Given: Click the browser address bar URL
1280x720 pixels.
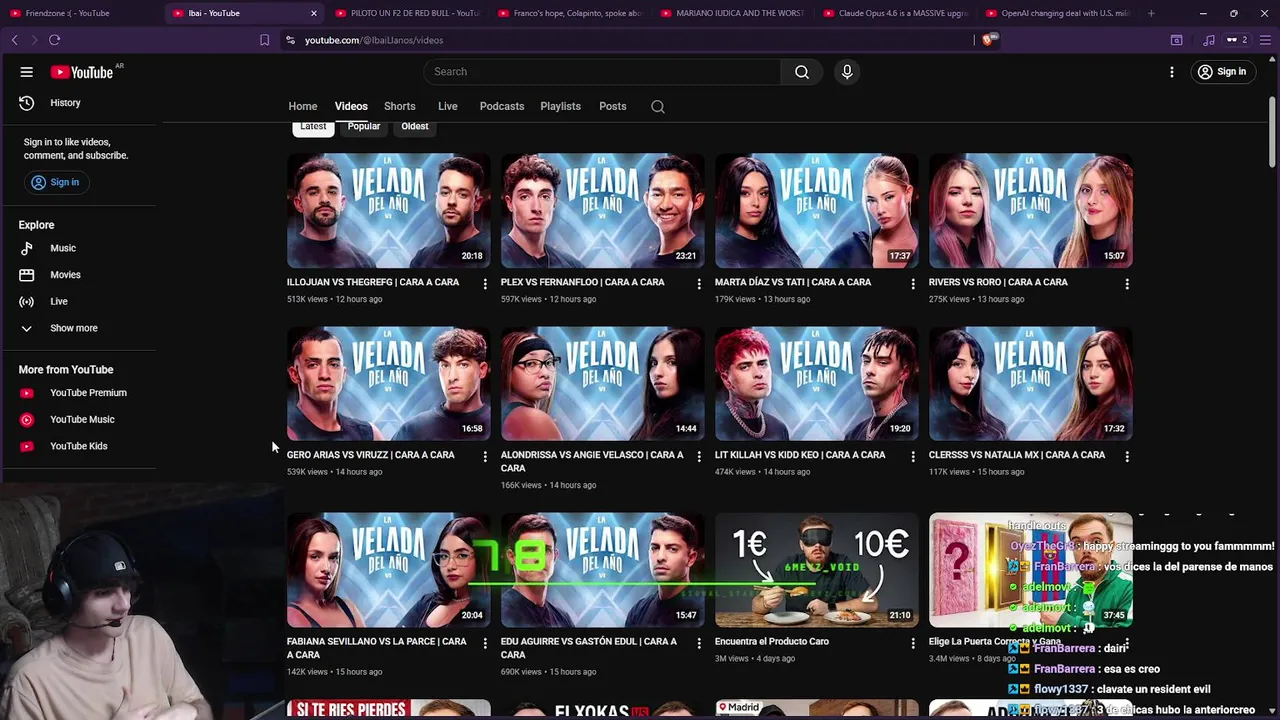Looking at the screenshot, I should click(x=374, y=40).
